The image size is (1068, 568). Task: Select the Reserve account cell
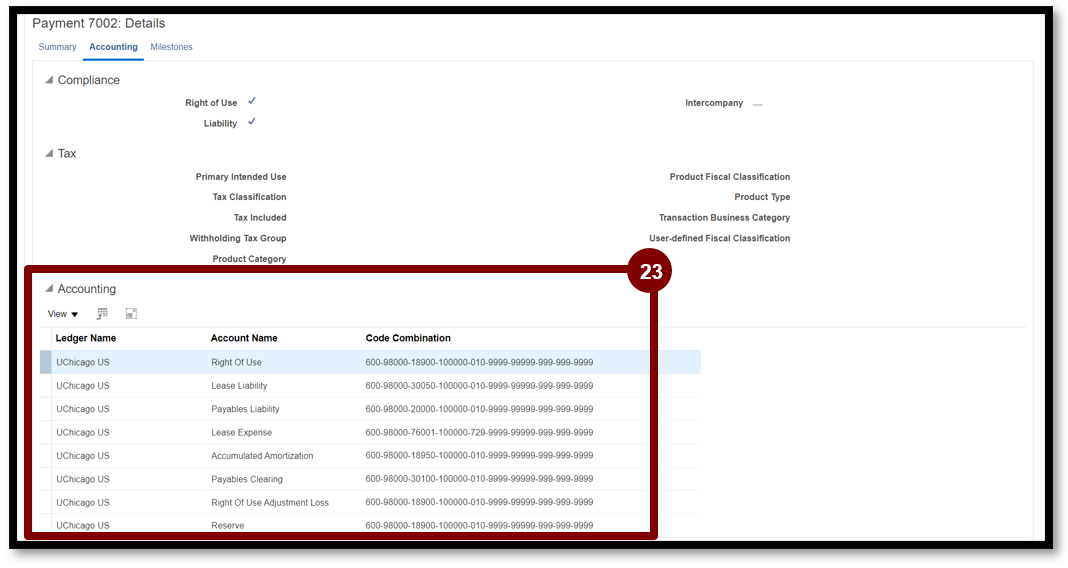227,525
